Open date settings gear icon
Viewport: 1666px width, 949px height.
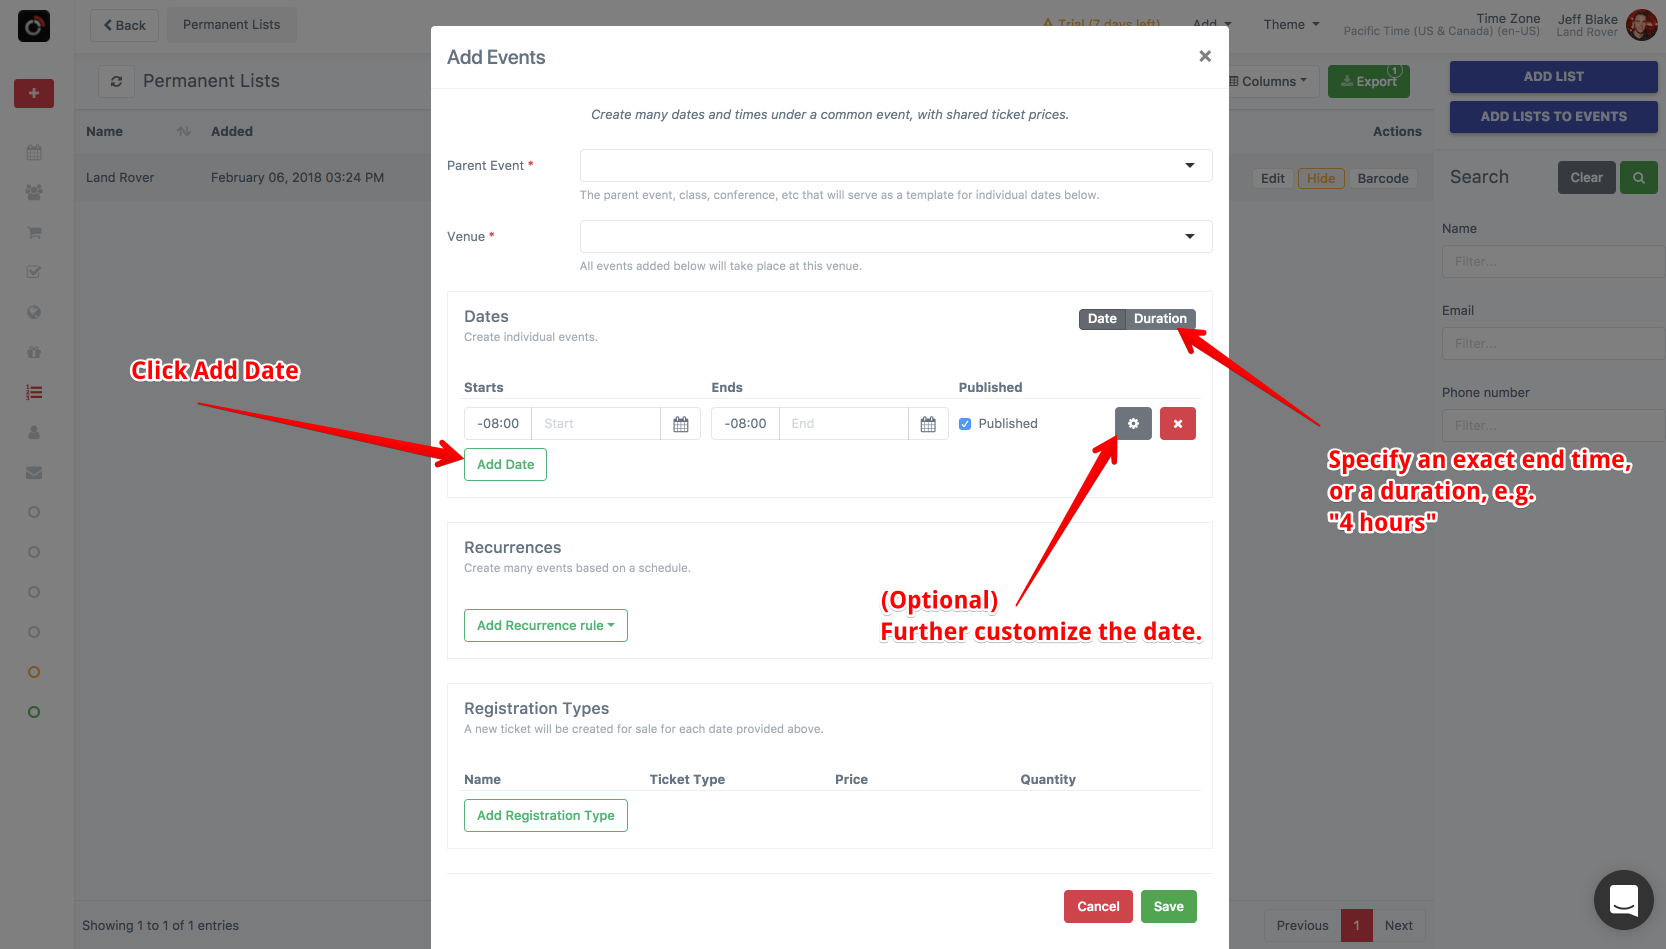(1133, 423)
